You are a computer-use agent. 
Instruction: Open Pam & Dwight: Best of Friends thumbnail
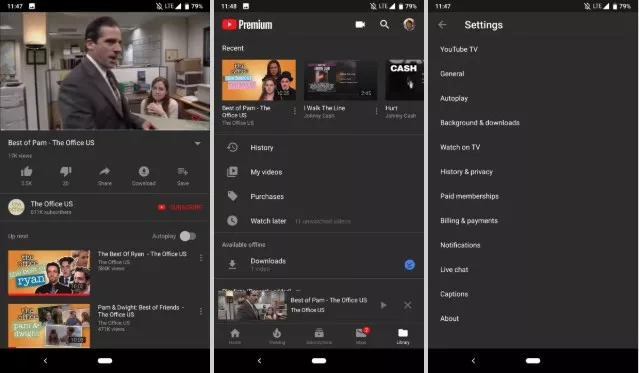(x=49, y=326)
